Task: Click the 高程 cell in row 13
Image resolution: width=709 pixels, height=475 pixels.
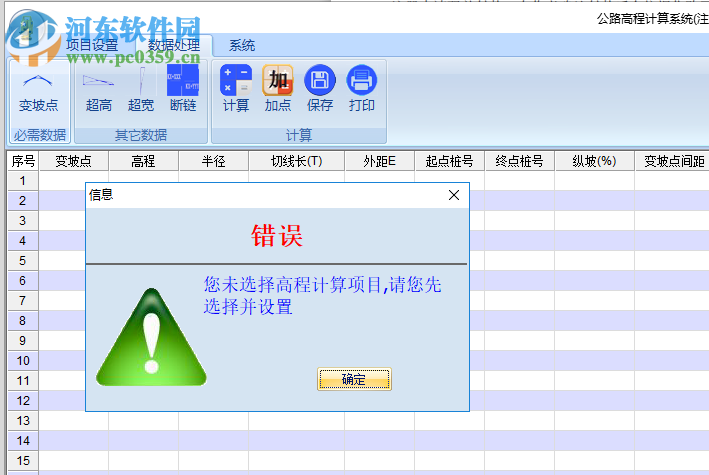Action: 143,420
